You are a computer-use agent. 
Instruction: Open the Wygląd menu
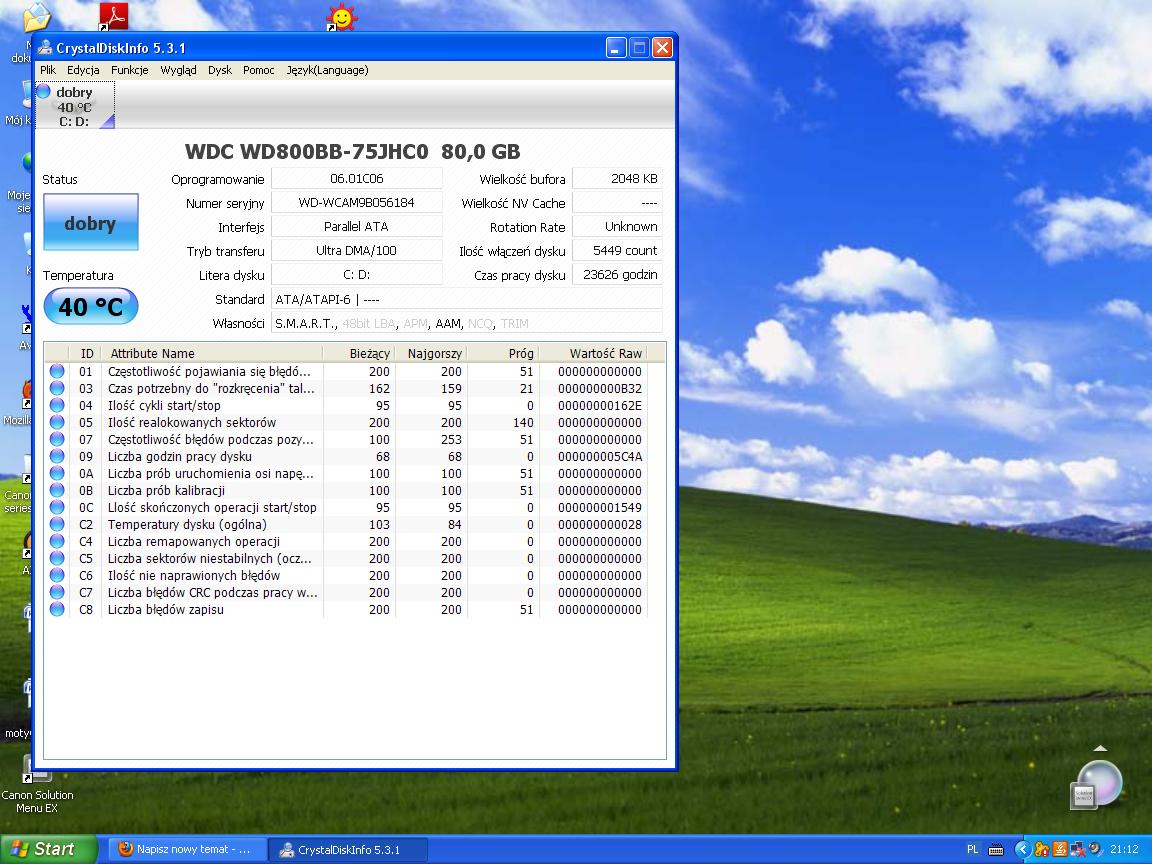coord(178,71)
